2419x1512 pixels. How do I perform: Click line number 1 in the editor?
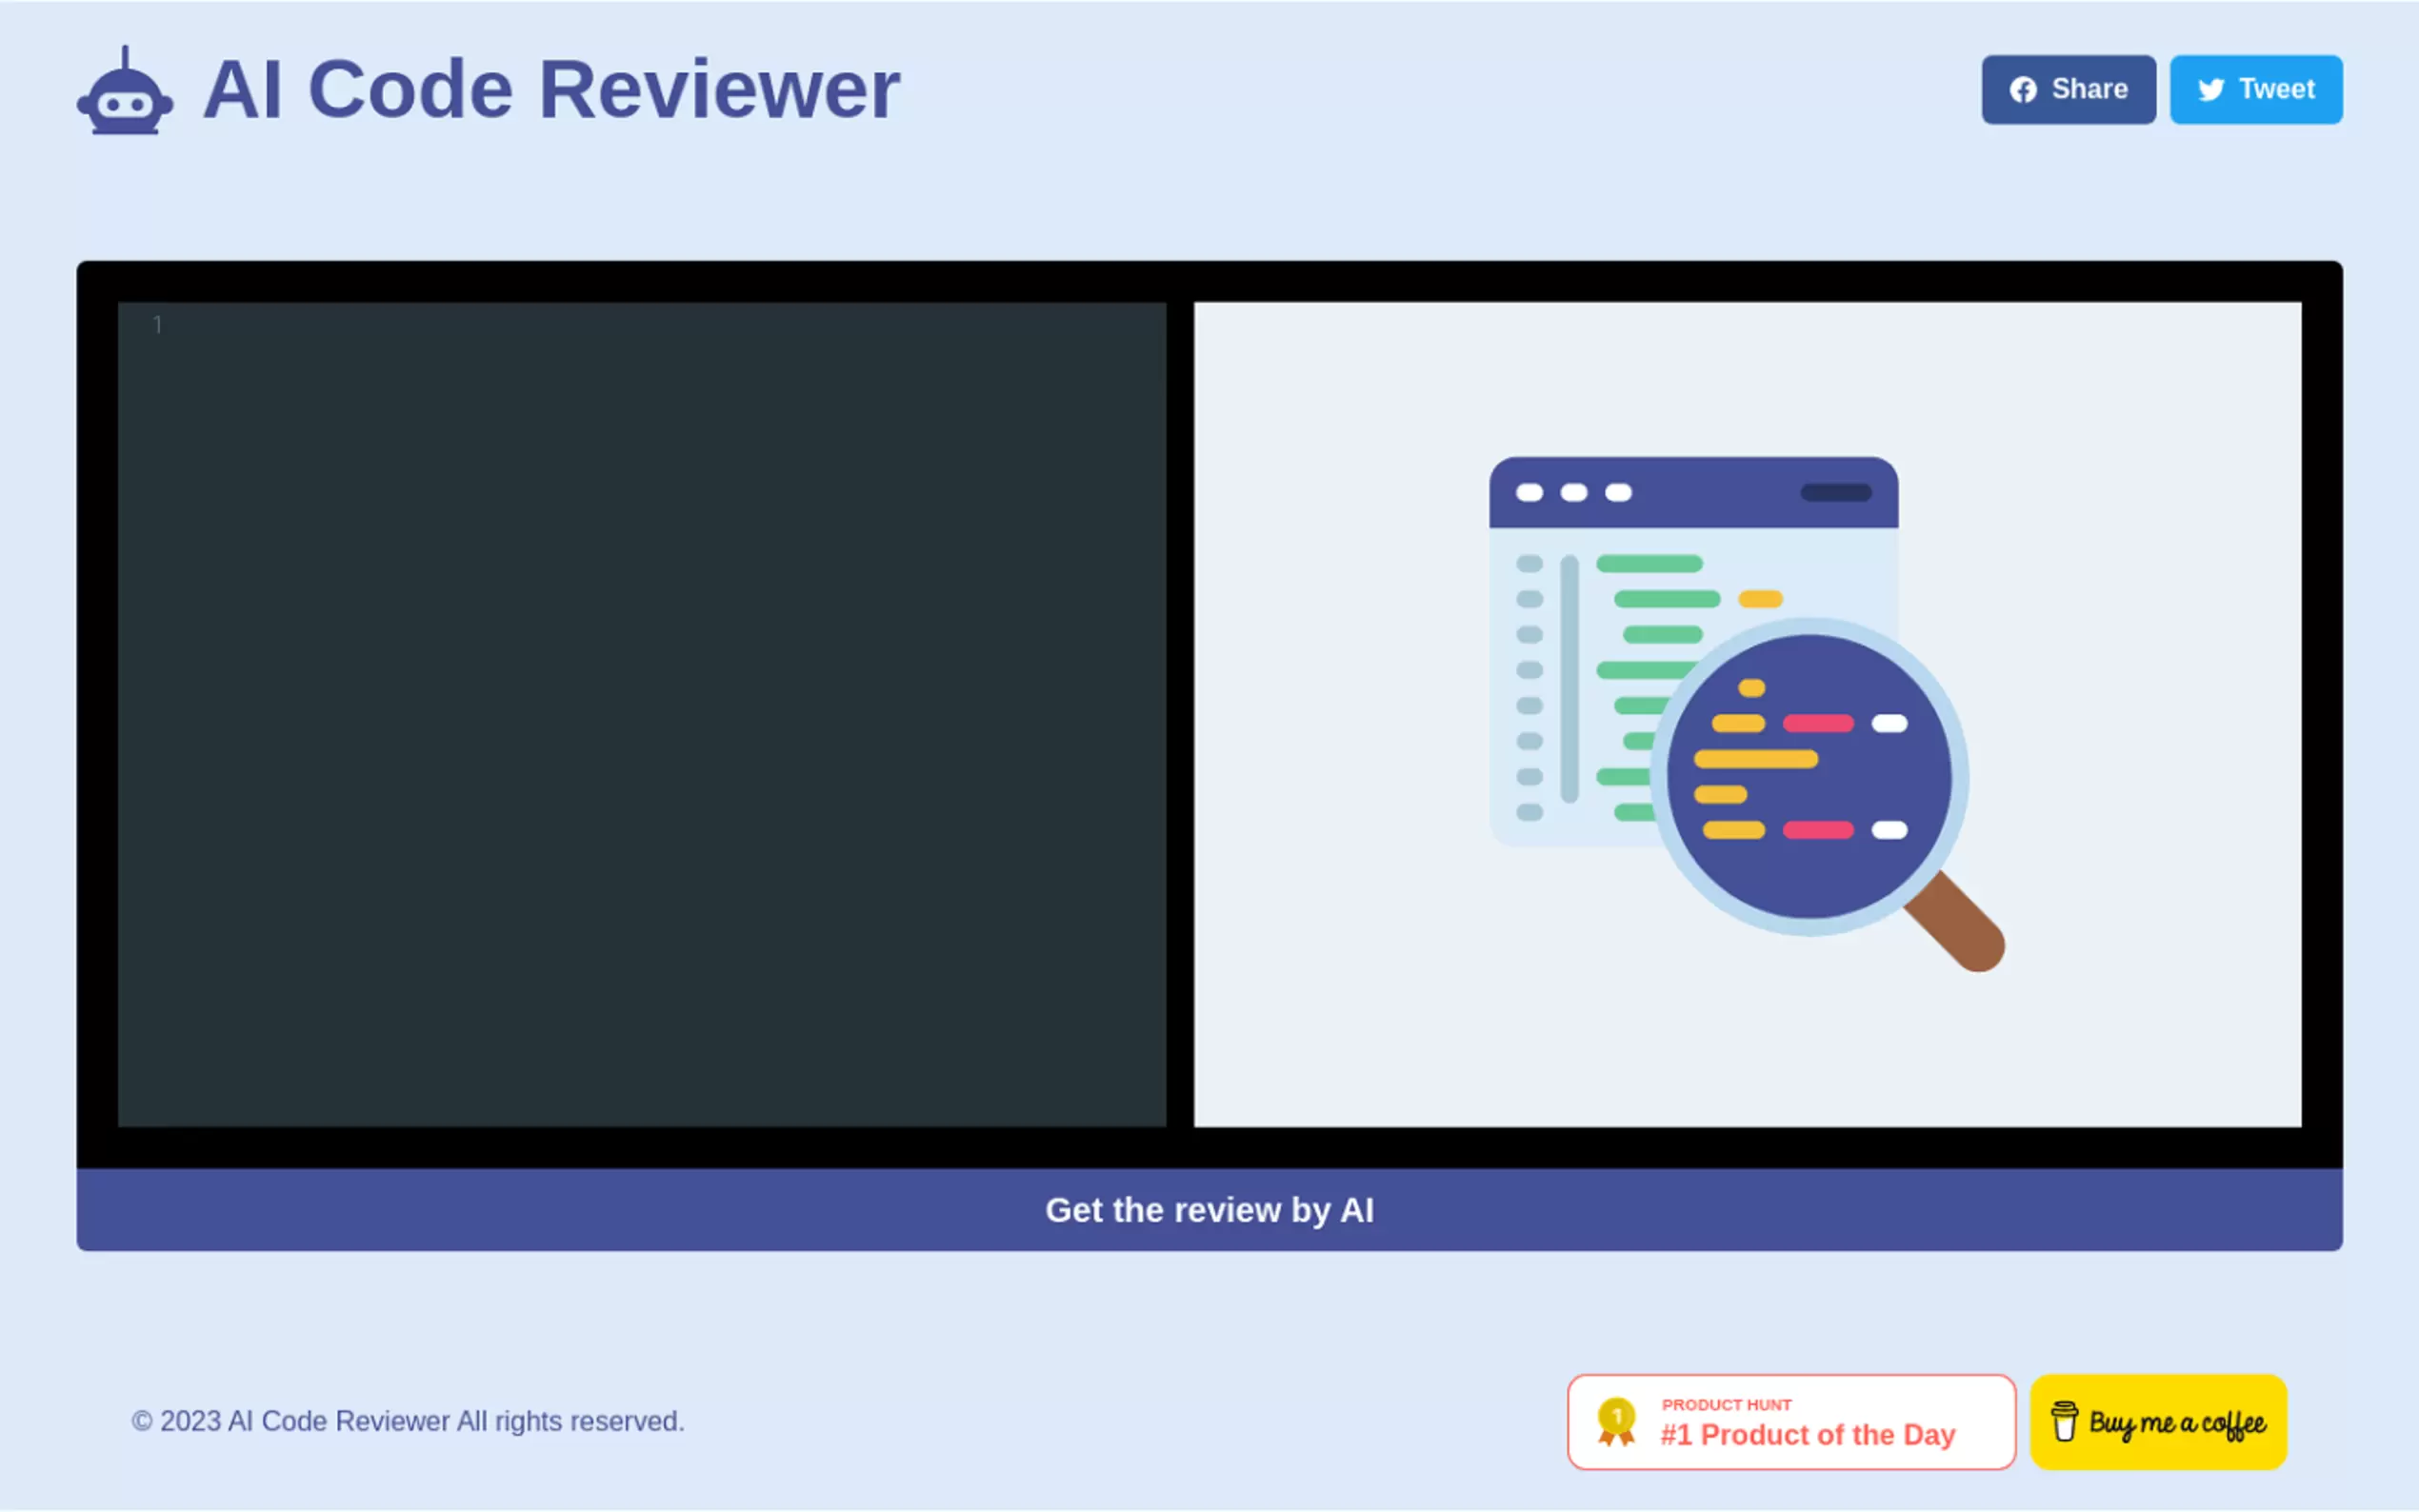point(157,325)
